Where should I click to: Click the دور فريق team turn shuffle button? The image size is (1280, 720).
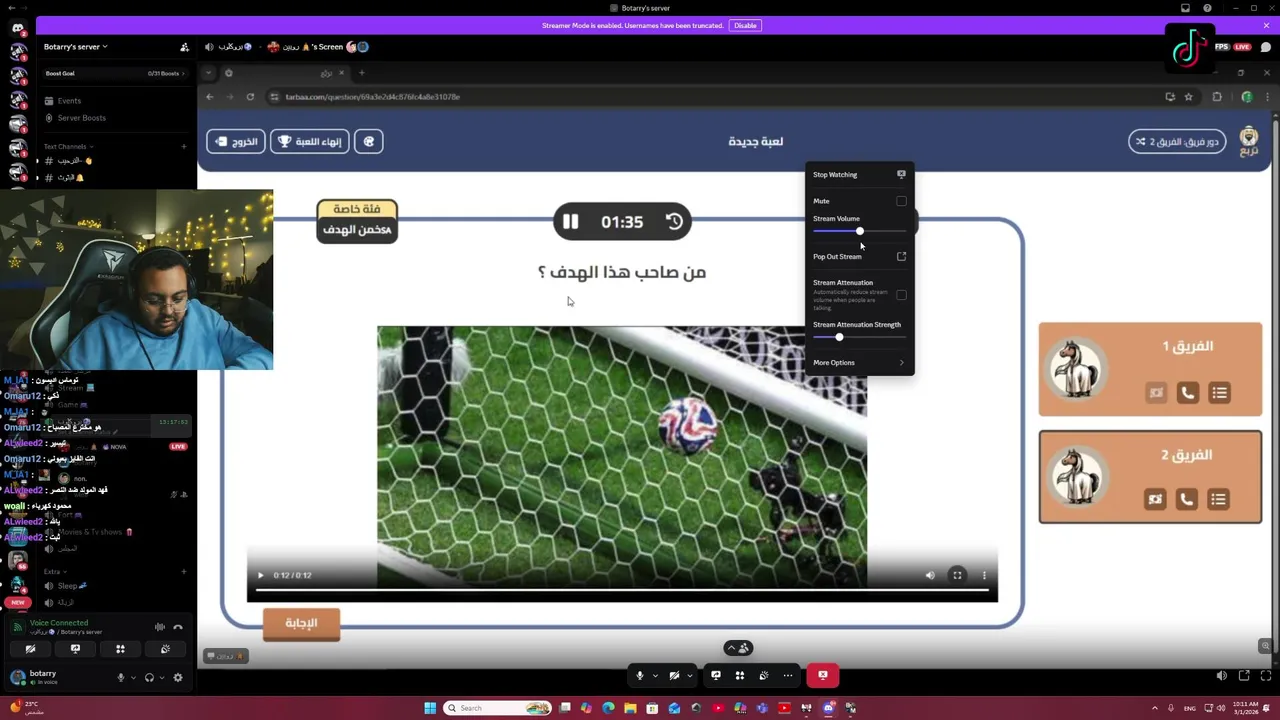tap(1177, 142)
